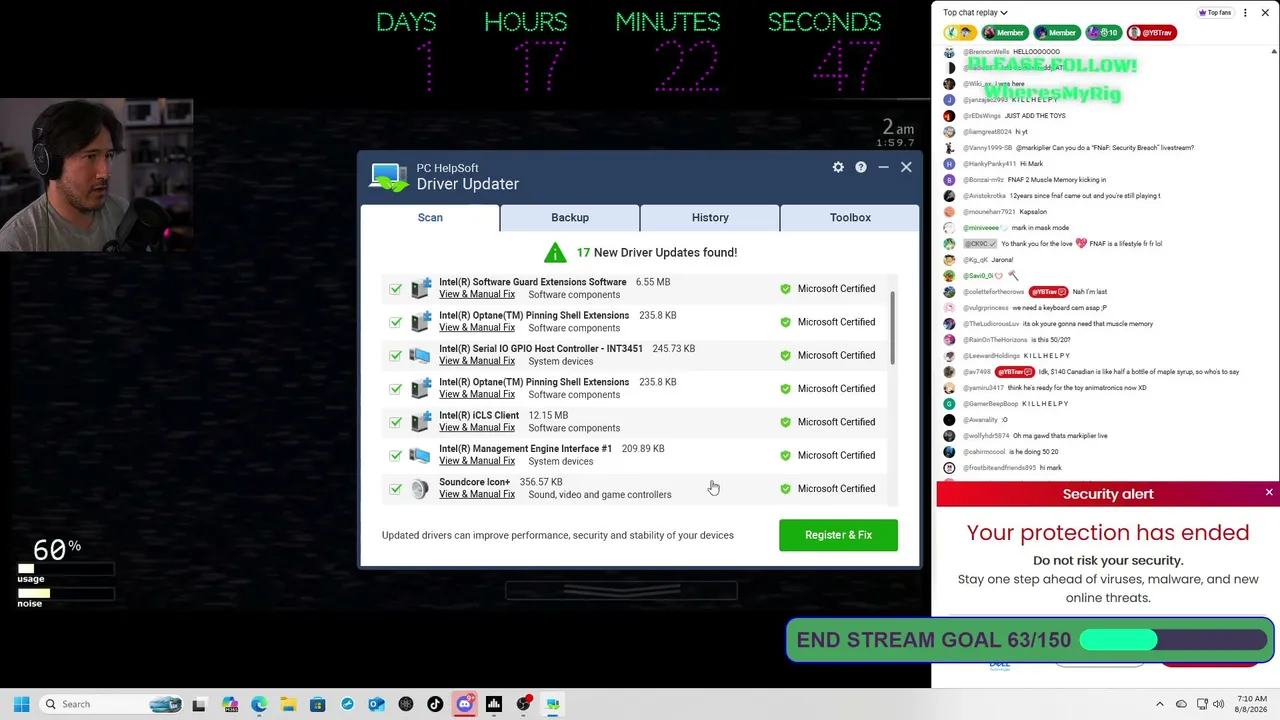1280x720 pixels.
Task: Click the '6.55 MB' driver size
Action: tap(653, 282)
